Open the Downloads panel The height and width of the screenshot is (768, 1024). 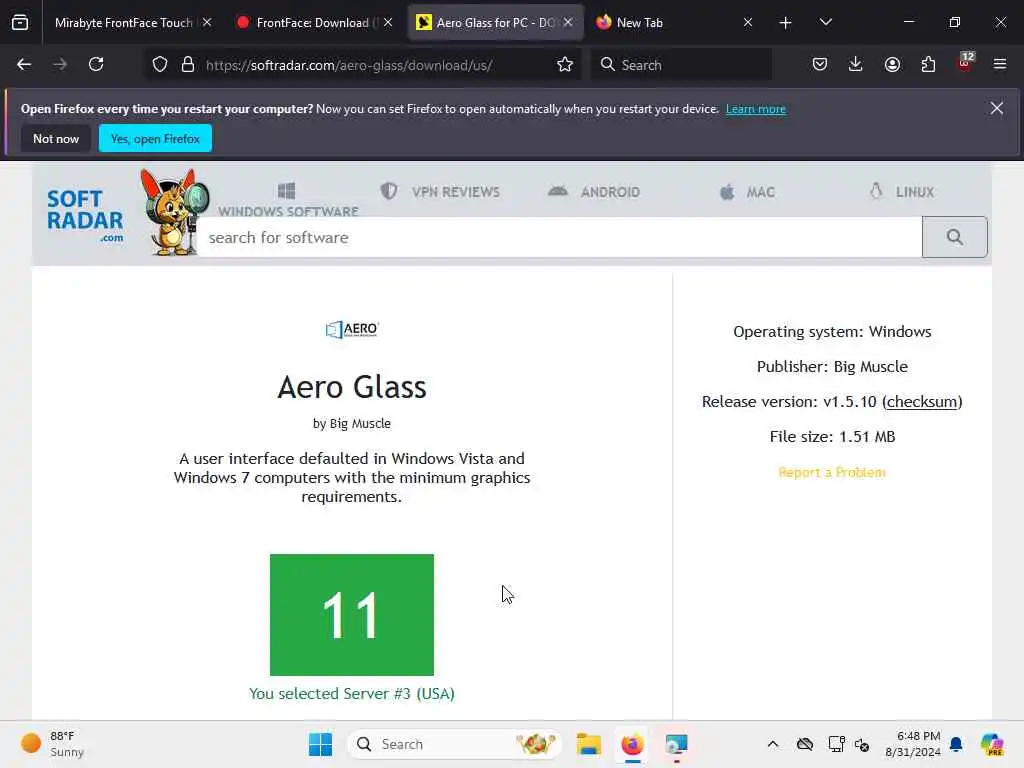(x=856, y=64)
